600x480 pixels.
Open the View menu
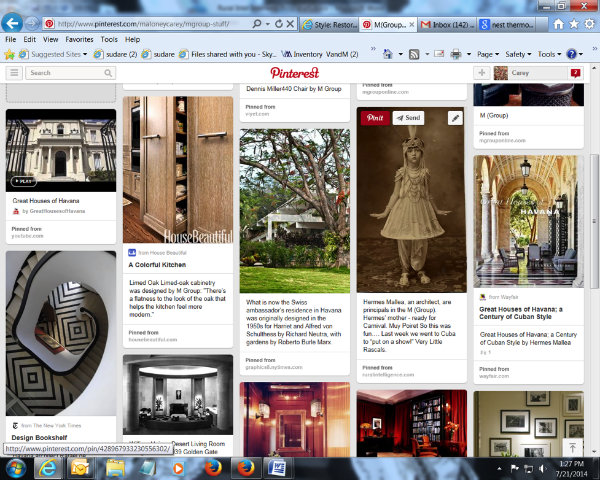click(x=51, y=39)
